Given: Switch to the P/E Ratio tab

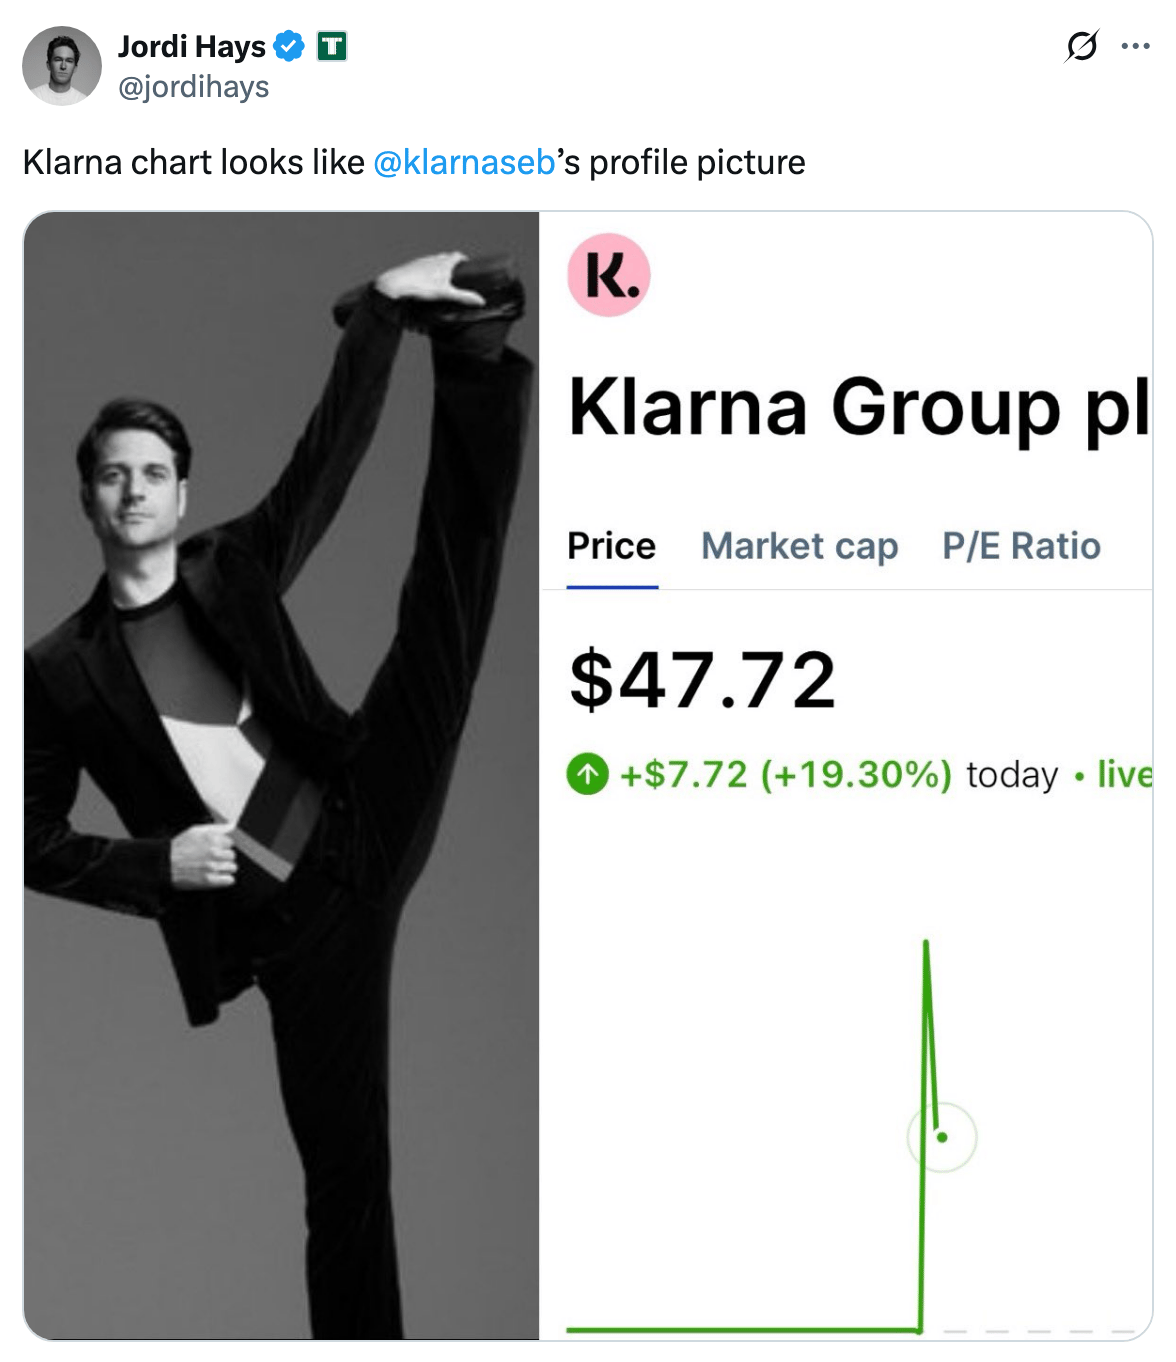Looking at the screenshot, I should [x=1021, y=546].
